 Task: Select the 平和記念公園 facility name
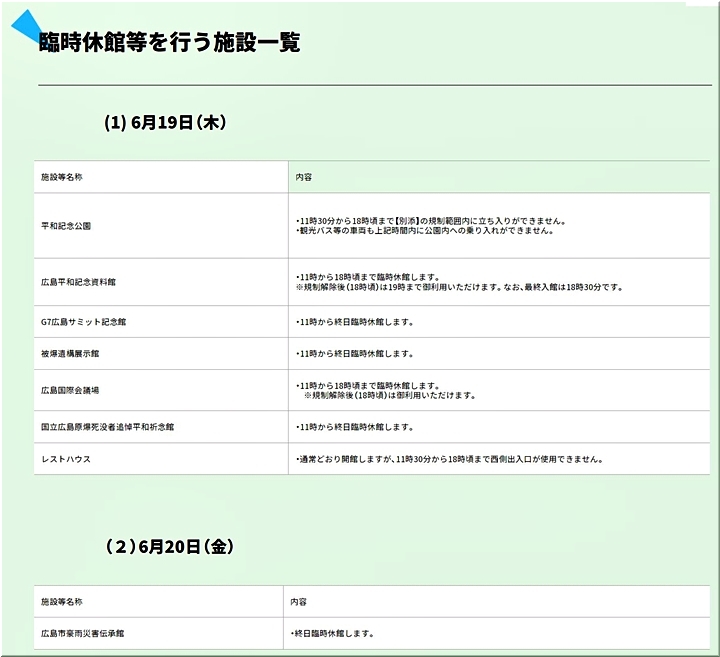(x=66, y=226)
